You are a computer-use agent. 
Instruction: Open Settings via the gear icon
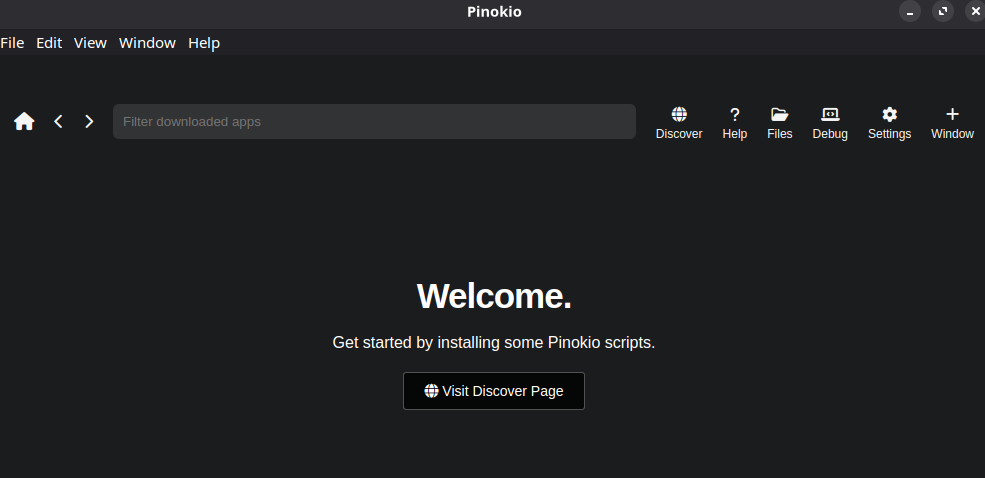[x=890, y=123]
